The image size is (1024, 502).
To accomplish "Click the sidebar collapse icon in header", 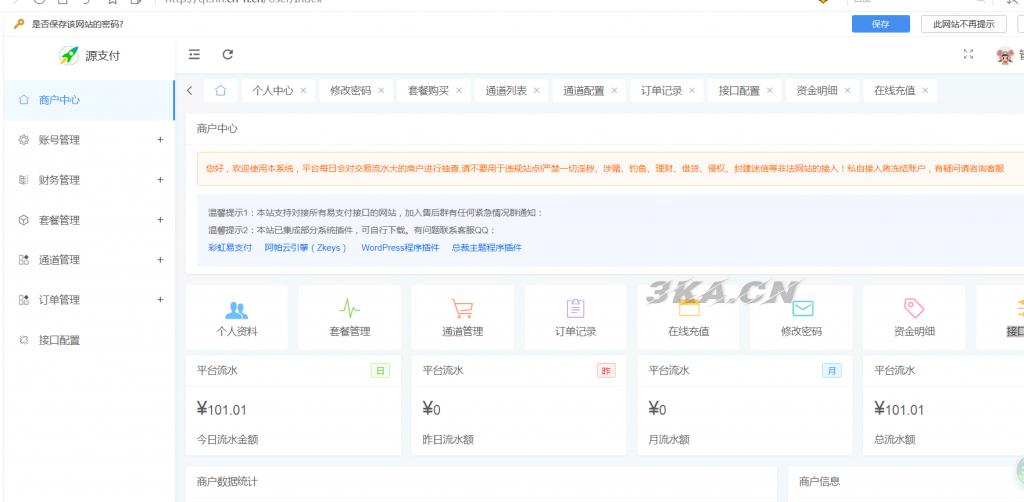I will tap(194, 55).
